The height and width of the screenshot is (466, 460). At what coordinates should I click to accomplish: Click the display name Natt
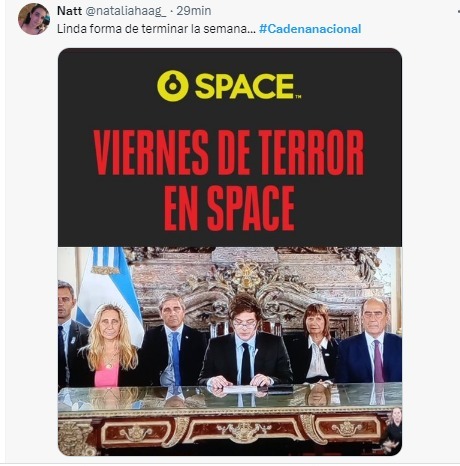tap(69, 11)
